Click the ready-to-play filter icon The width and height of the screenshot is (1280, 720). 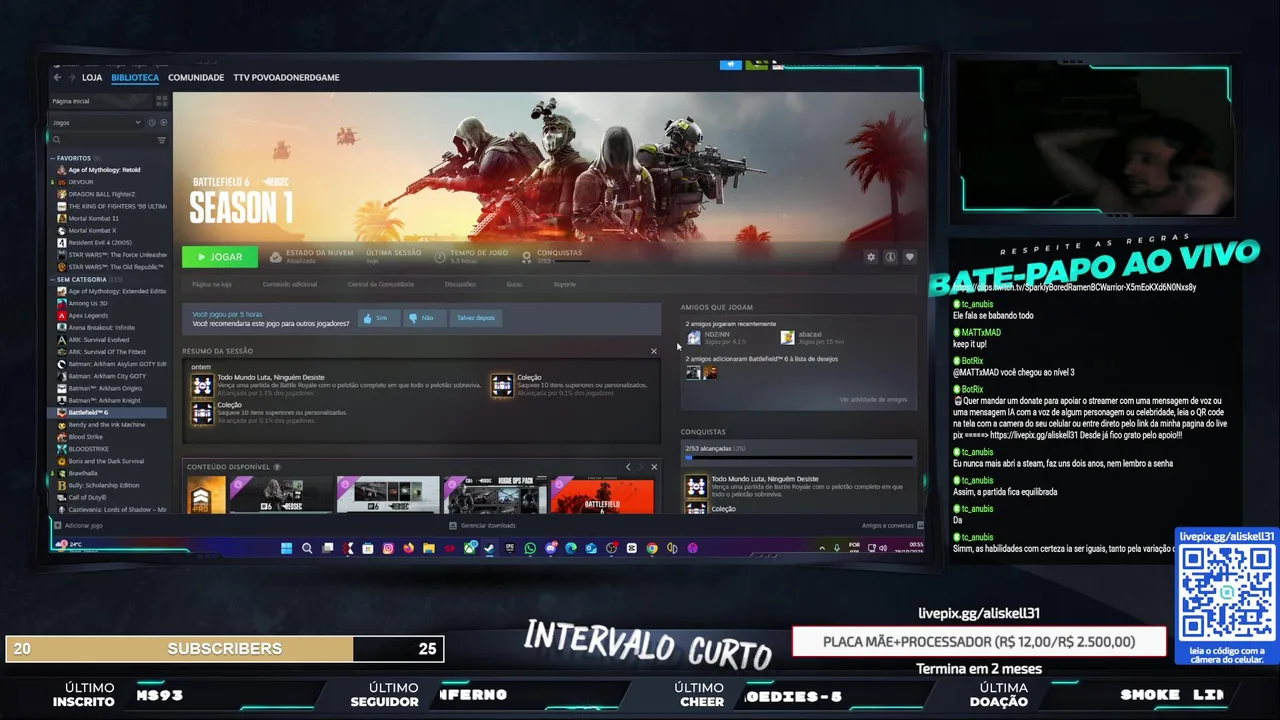(164, 122)
